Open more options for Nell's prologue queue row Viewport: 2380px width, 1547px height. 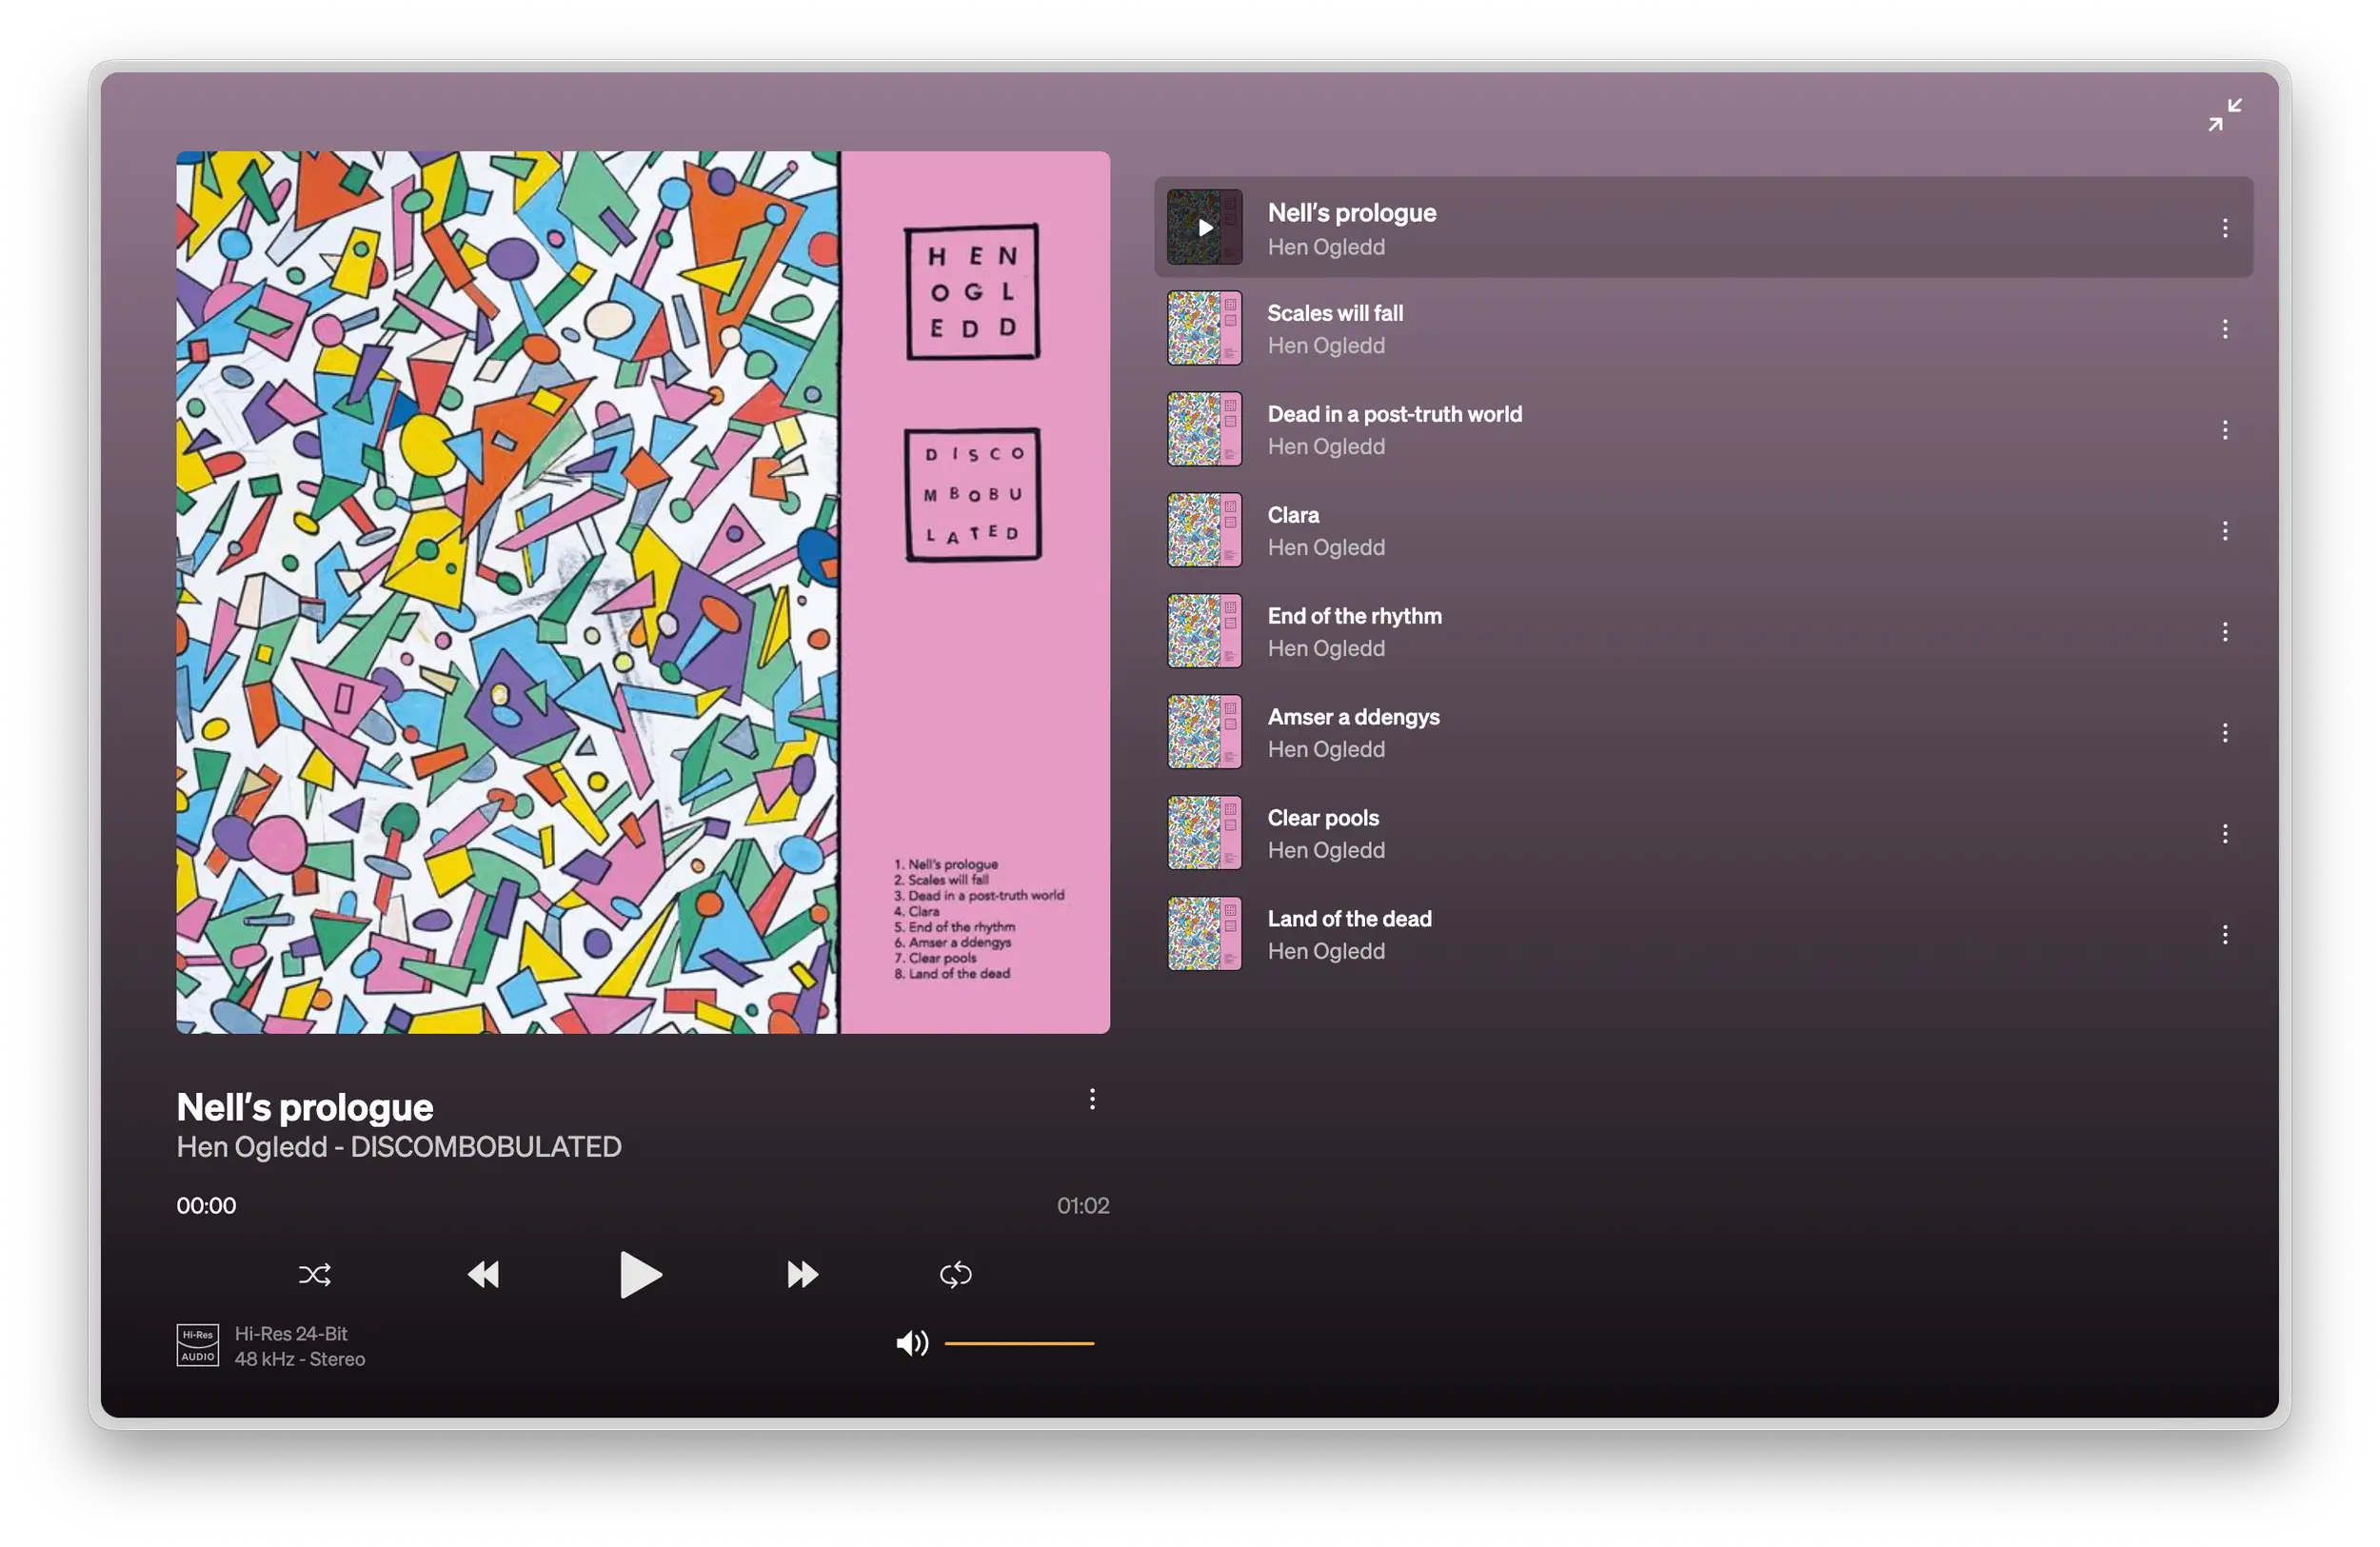pos(2225,228)
